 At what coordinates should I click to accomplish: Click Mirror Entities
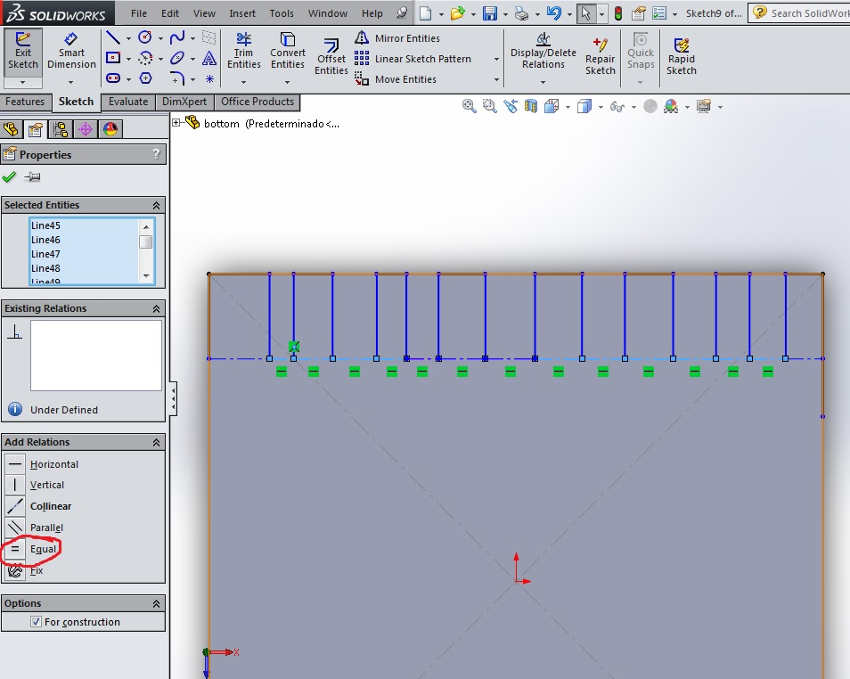[397, 38]
